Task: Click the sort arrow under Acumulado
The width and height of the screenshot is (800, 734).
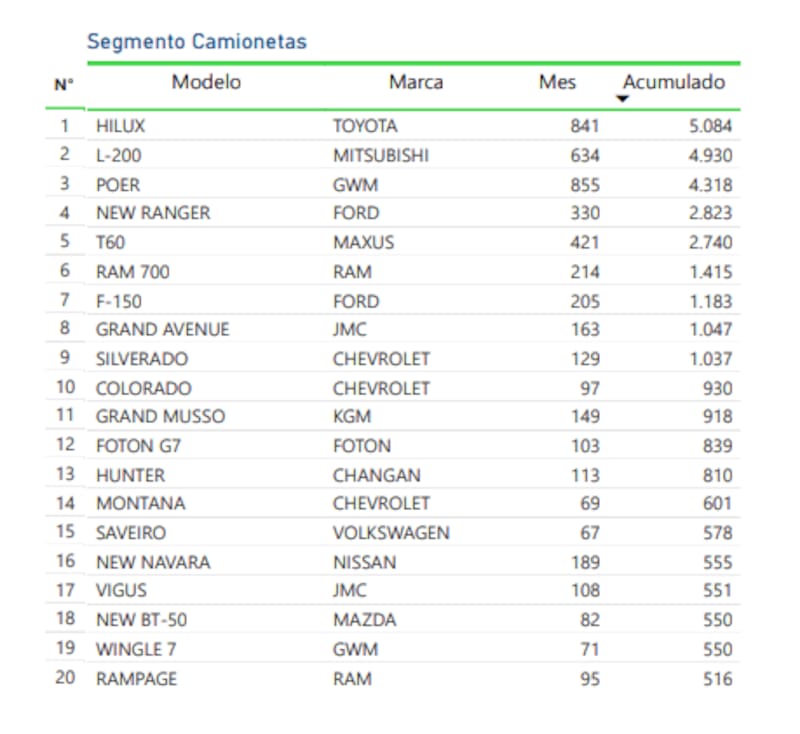Action: 622,99
